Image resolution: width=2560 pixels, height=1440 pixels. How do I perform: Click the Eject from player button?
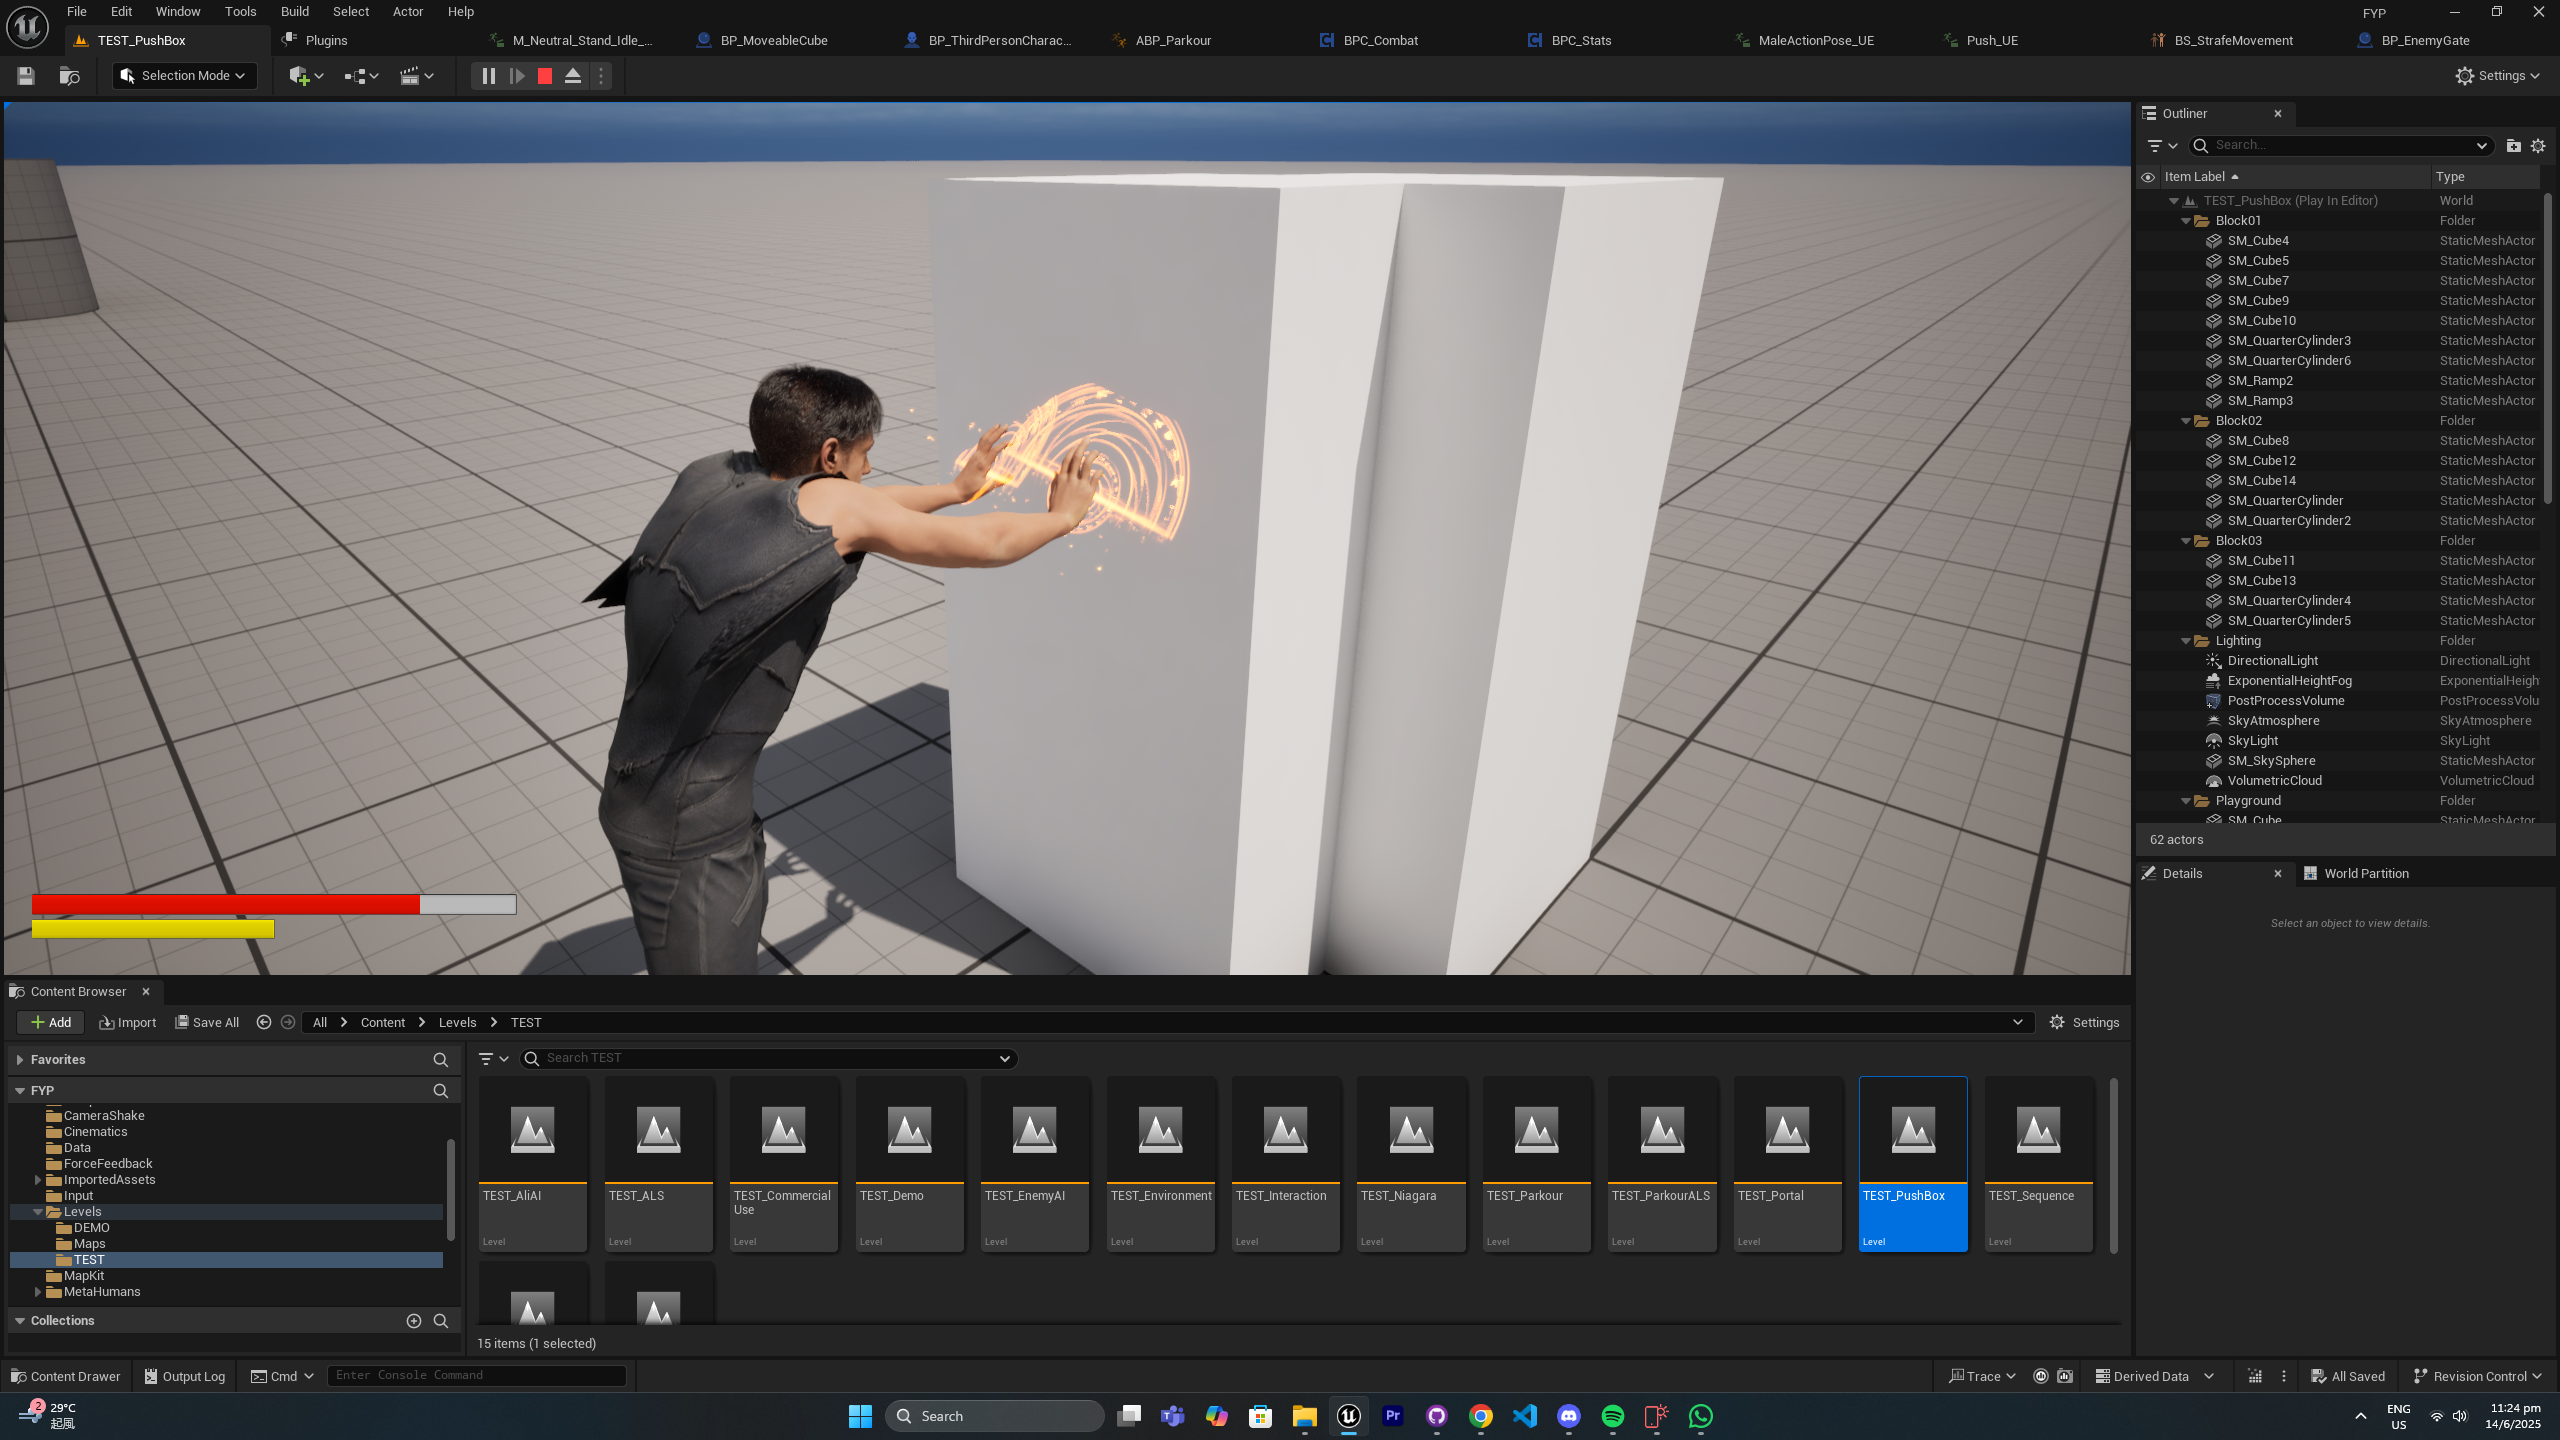pos(573,76)
